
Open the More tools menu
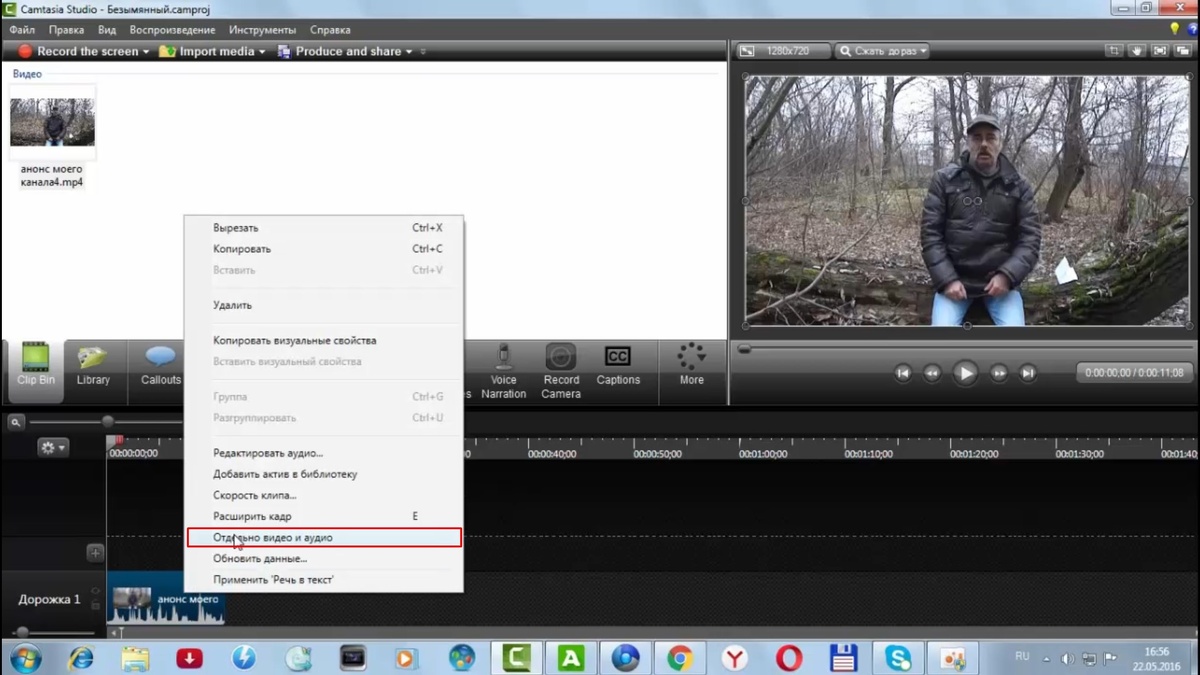[691, 365]
